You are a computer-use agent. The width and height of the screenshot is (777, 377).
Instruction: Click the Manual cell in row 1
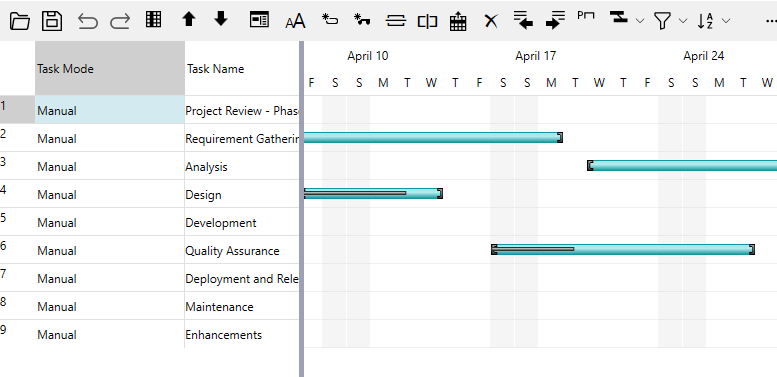pyautogui.click(x=110, y=110)
